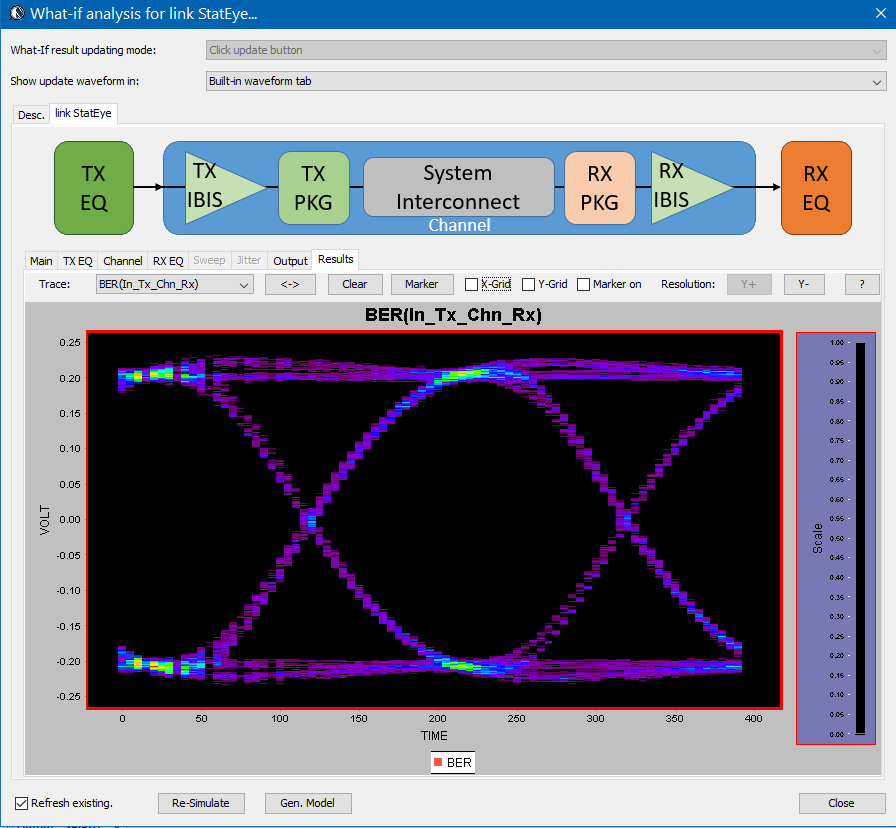896x828 pixels.
Task: Enable the Y-Grid checkbox
Action: (x=529, y=284)
